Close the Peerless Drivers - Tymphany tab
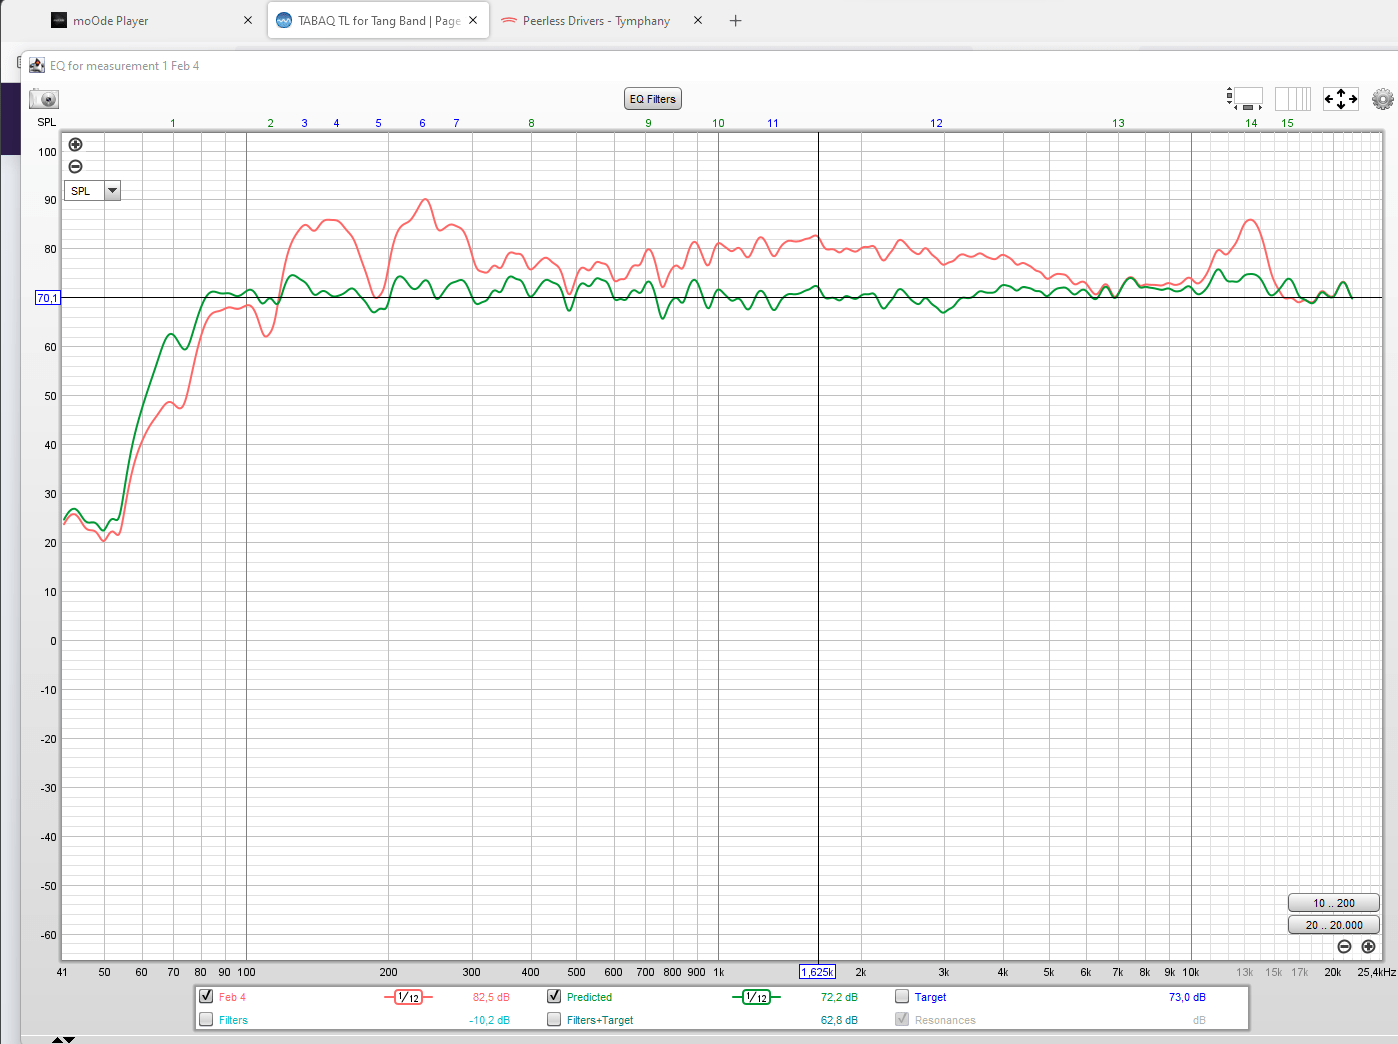The width and height of the screenshot is (1398, 1044). click(698, 20)
